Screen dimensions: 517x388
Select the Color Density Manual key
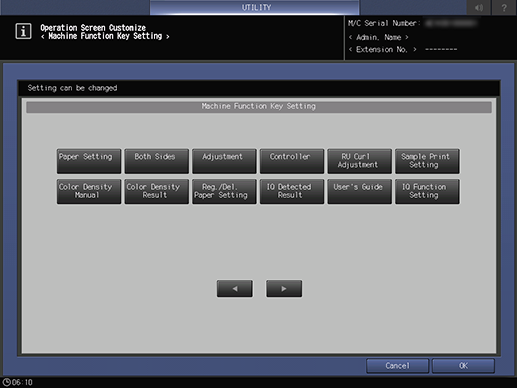89,191
